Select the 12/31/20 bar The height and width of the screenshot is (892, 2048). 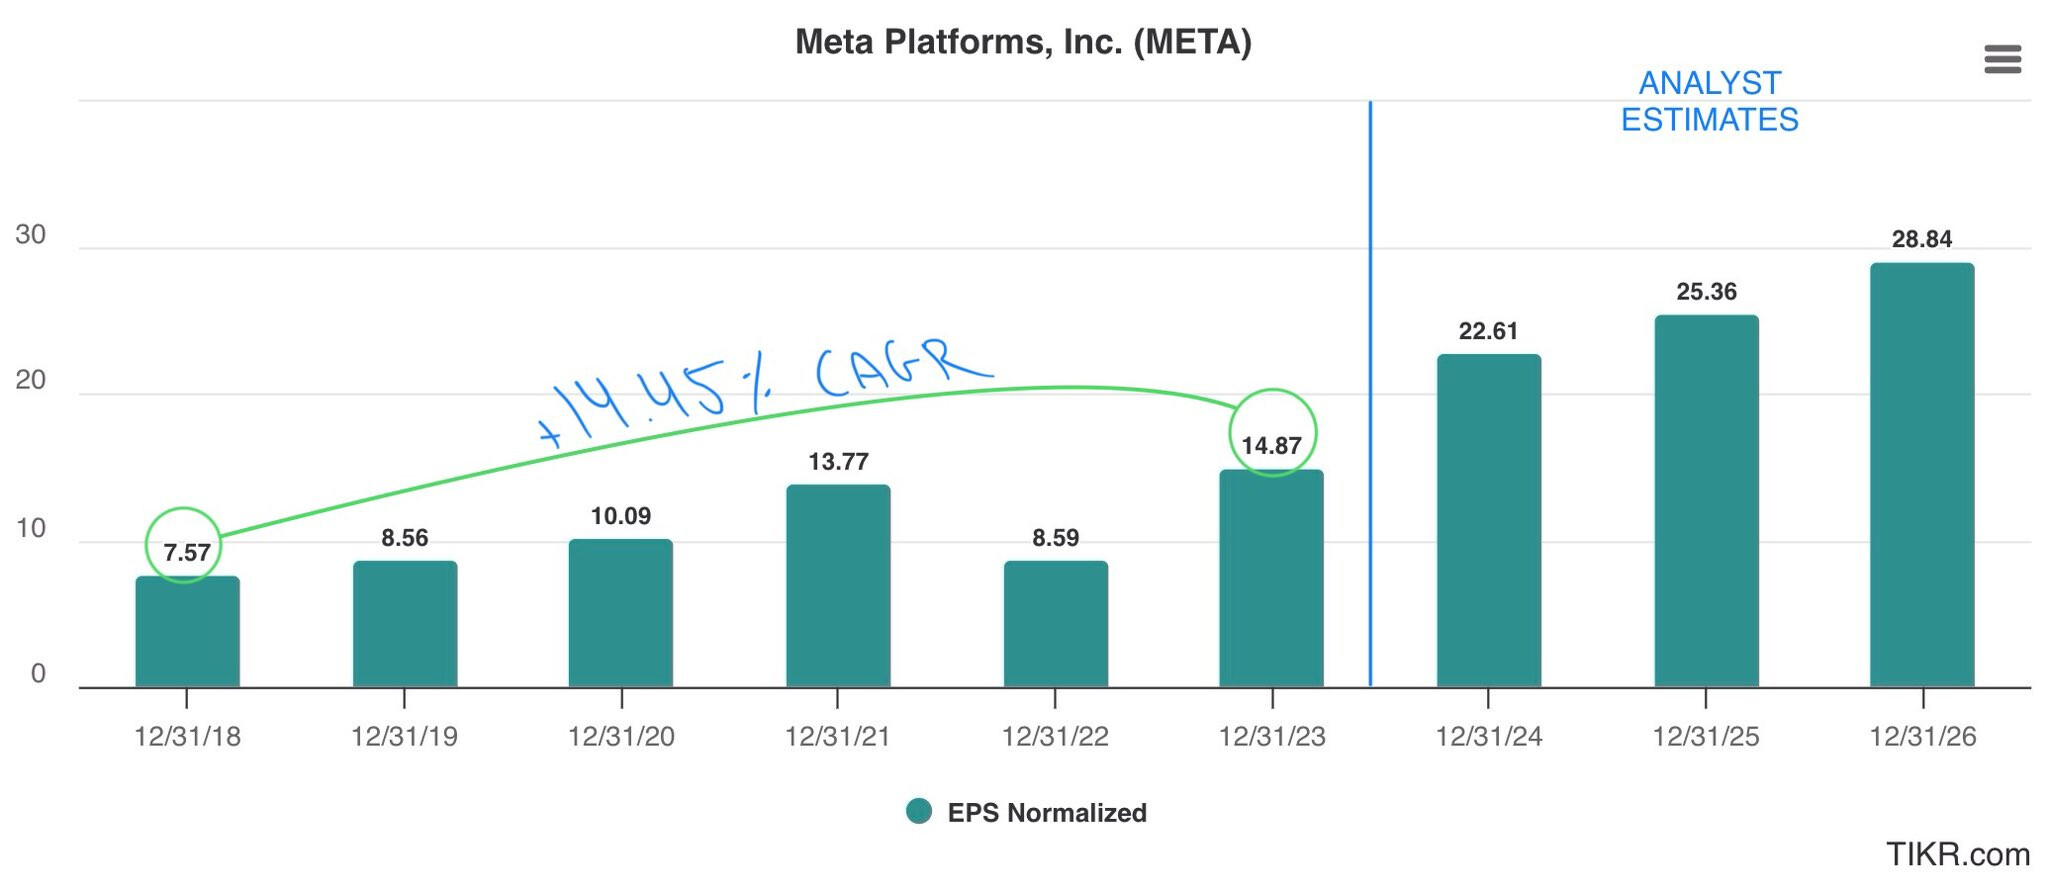(620, 614)
